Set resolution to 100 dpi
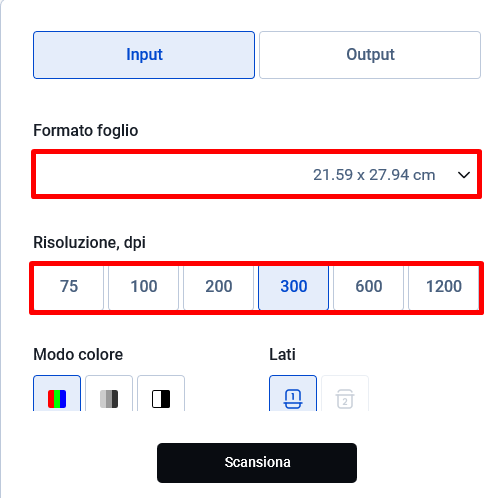 point(144,286)
